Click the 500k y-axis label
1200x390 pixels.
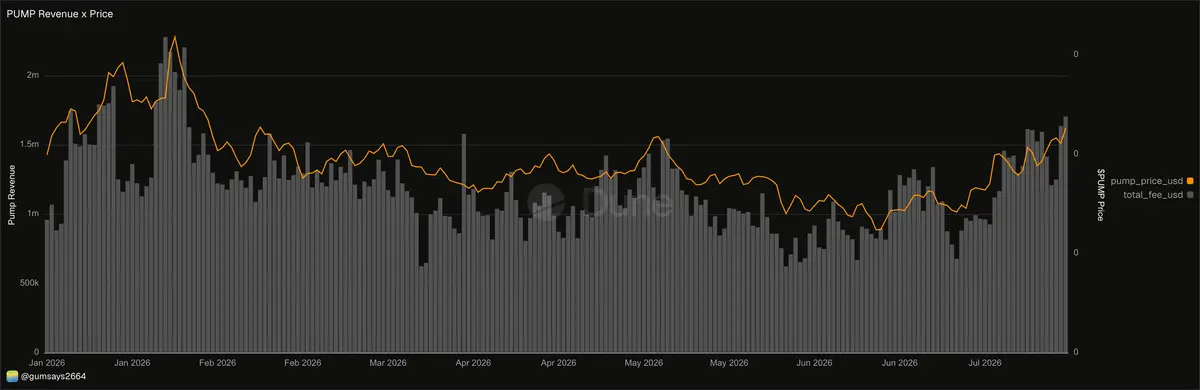coord(29,283)
